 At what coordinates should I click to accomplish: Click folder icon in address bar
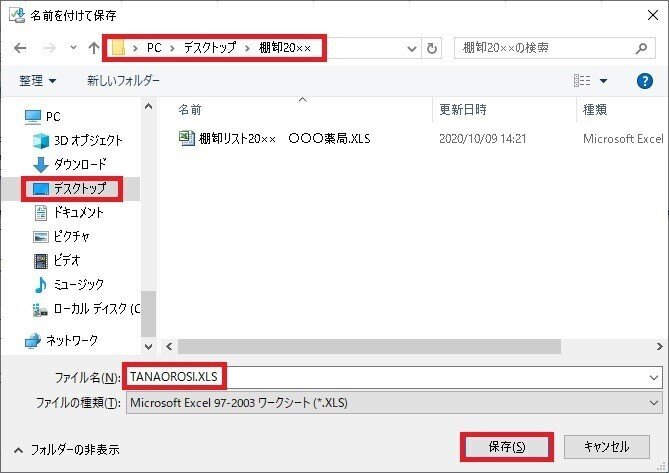click(118, 48)
